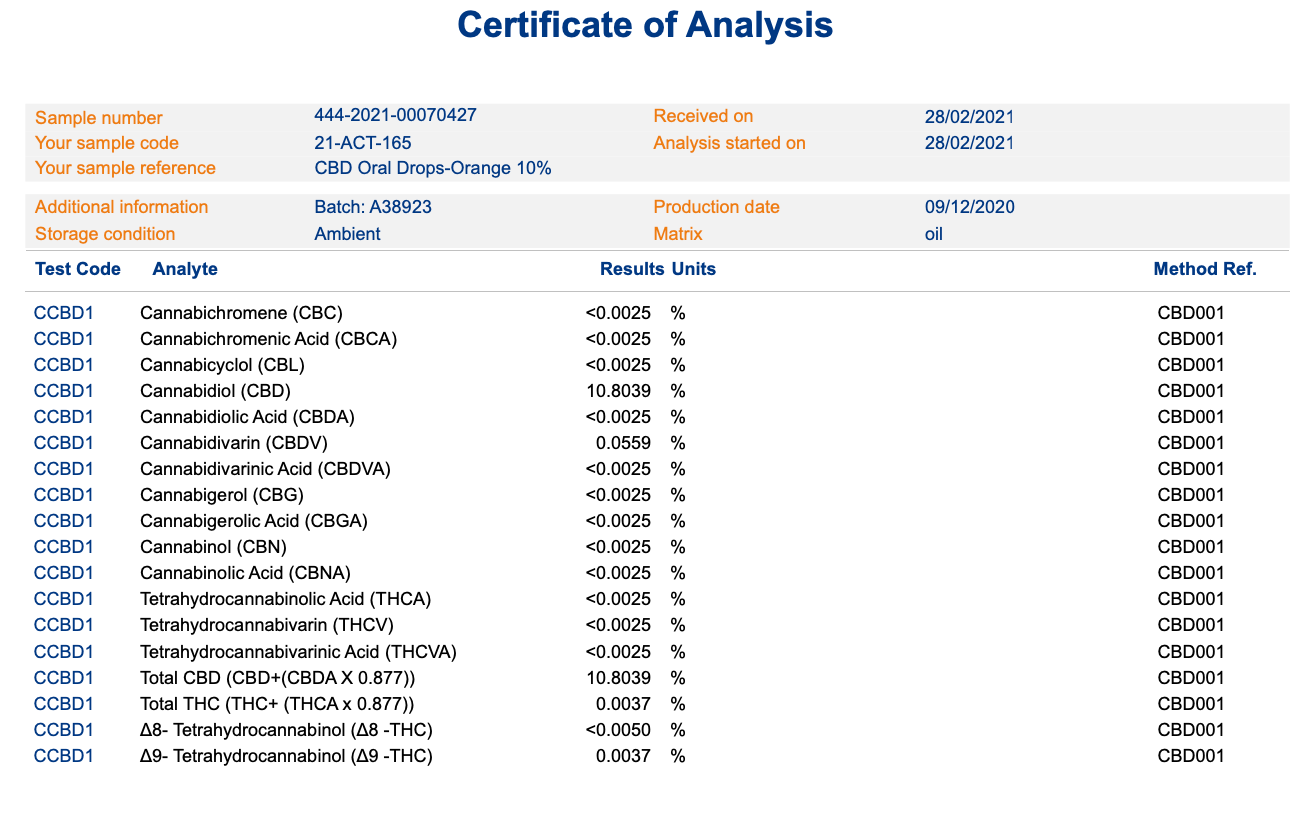The width and height of the screenshot is (1301, 839).
Task: Click Cannabigerol (CBG) analyte
Action: point(222,495)
